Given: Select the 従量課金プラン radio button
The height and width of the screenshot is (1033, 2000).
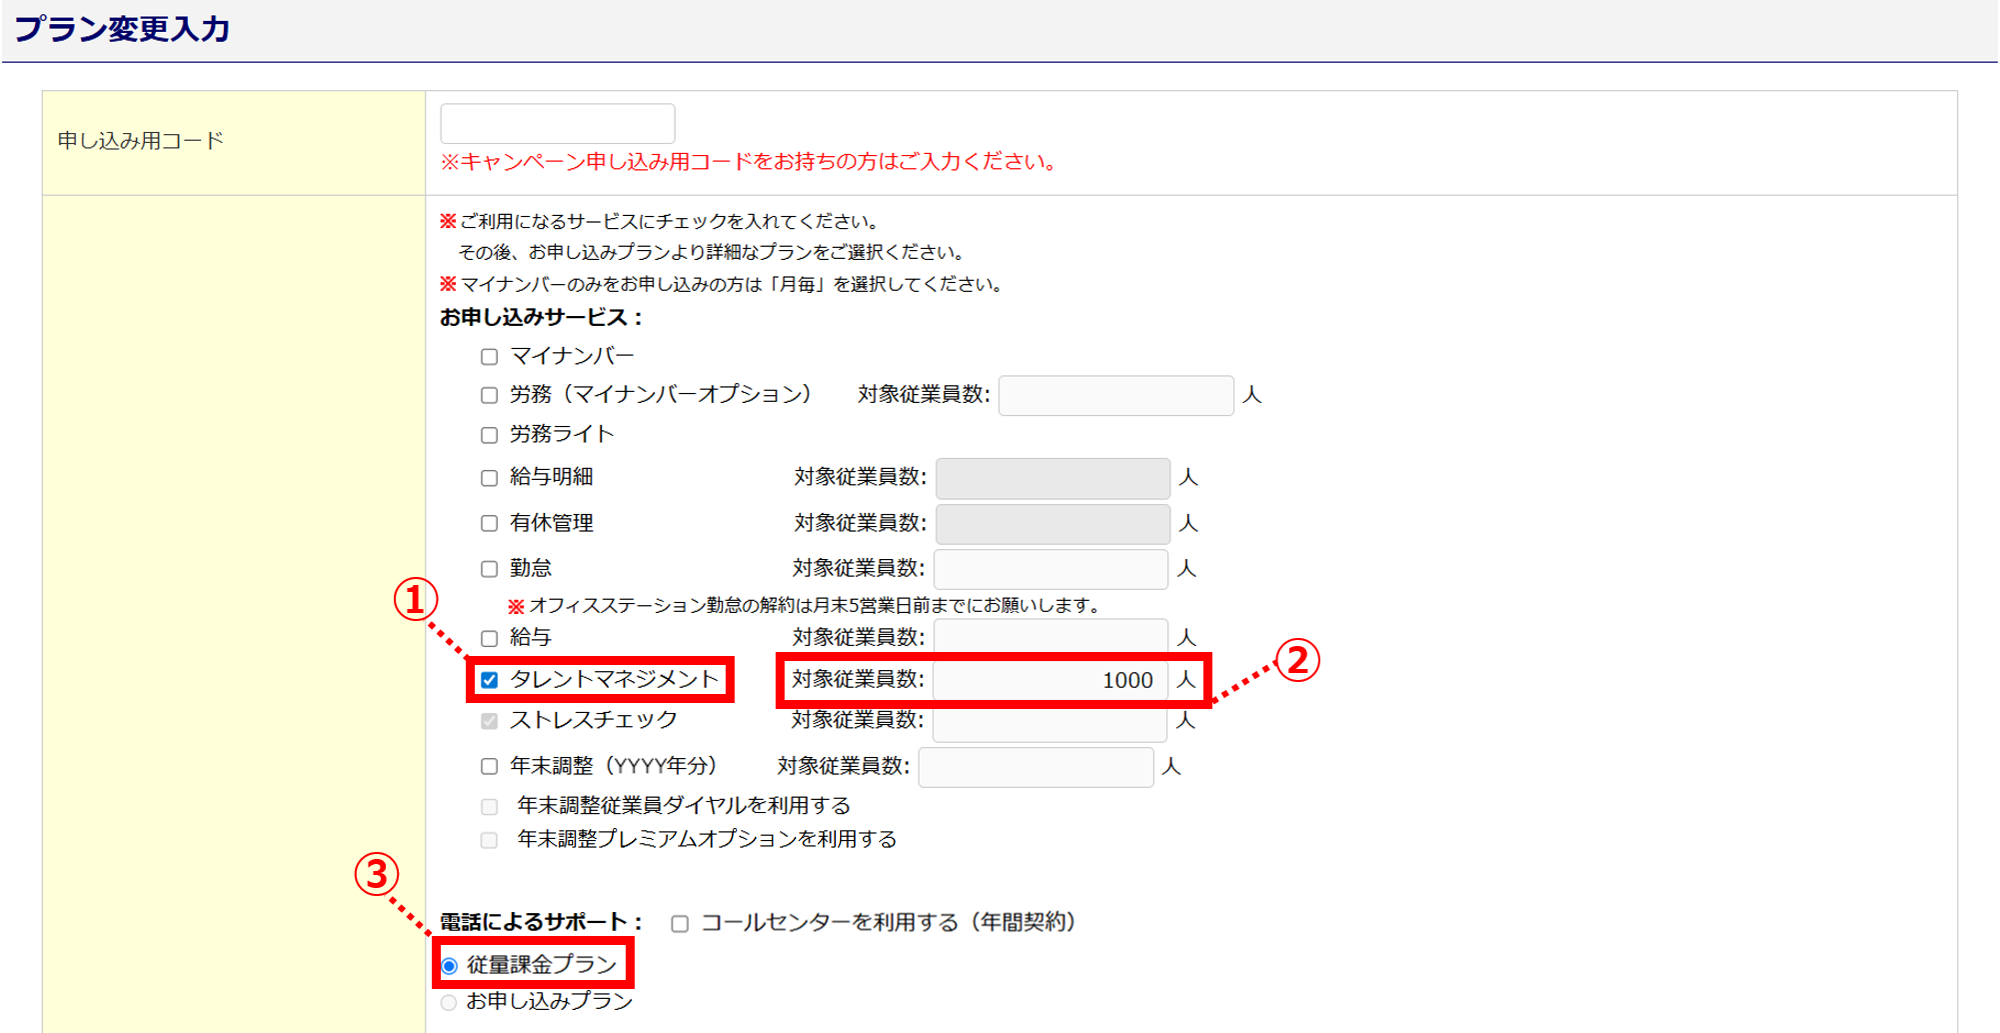Looking at the screenshot, I should [449, 966].
